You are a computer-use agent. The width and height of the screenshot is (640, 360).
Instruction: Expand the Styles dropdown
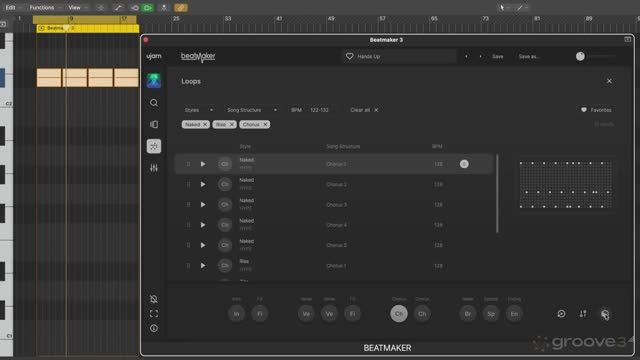point(198,110)
